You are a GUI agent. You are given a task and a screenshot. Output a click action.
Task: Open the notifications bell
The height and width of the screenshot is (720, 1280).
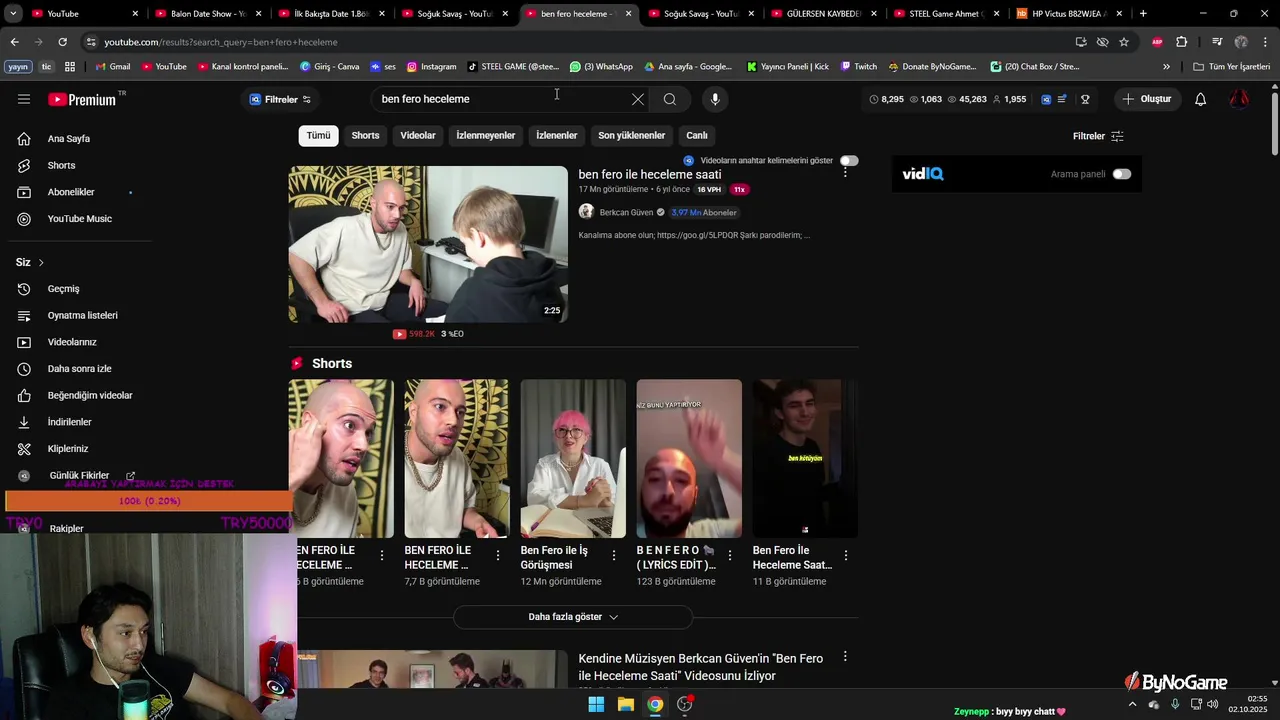click(1200, 99)
